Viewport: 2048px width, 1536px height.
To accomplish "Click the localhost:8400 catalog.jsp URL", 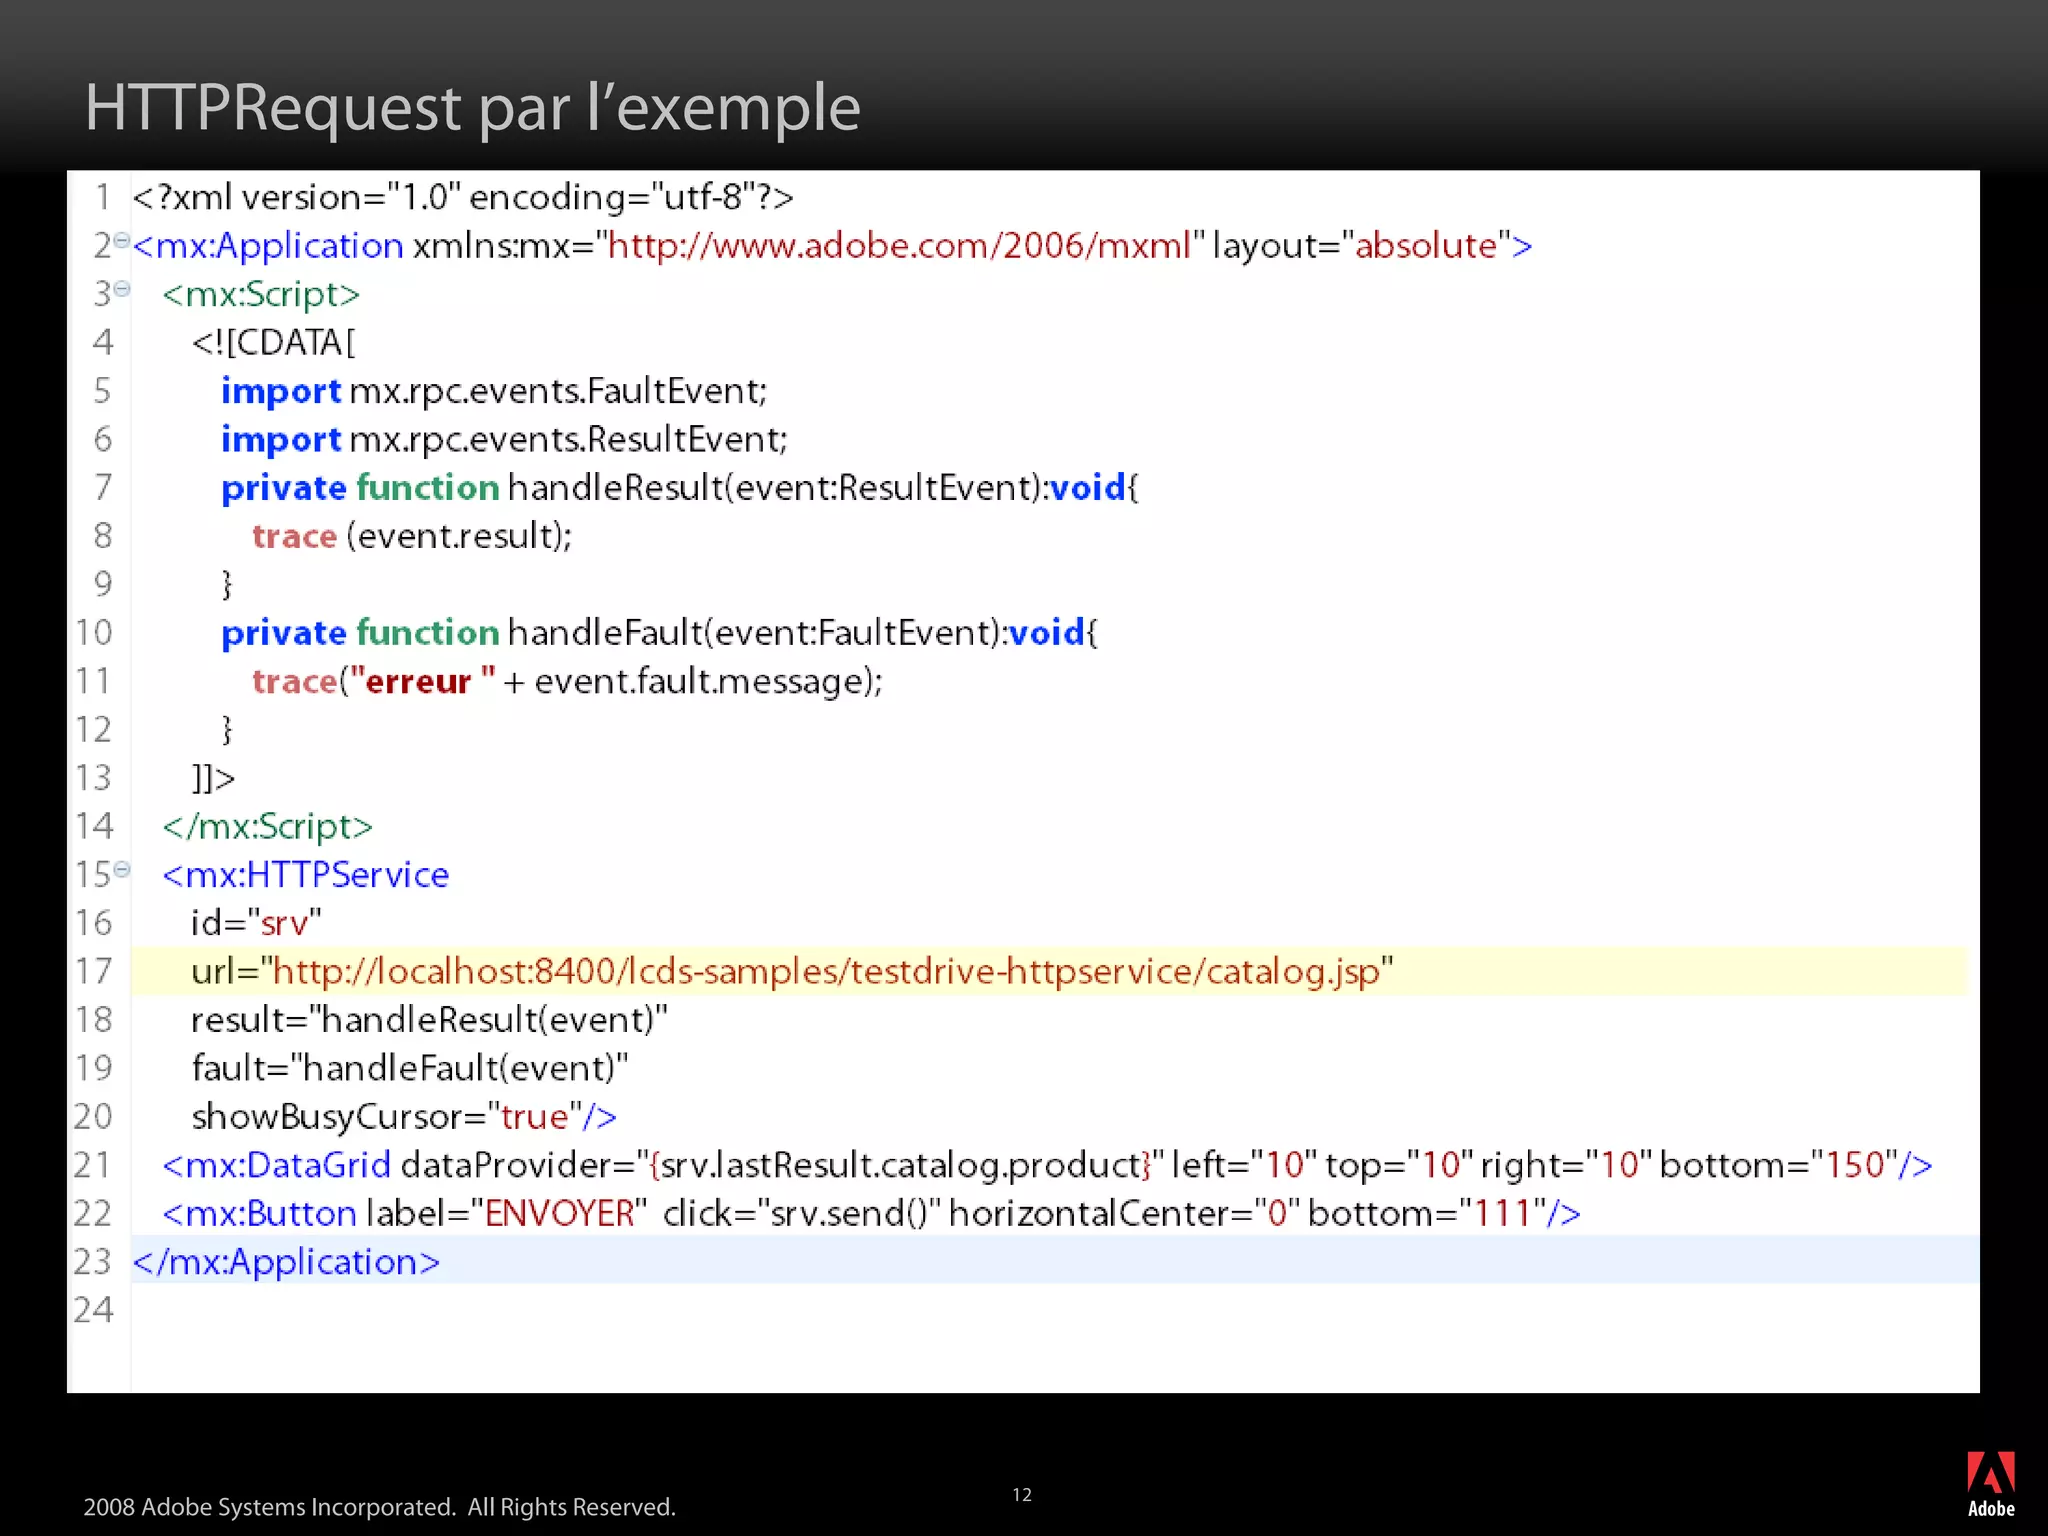I will (826, 971).
